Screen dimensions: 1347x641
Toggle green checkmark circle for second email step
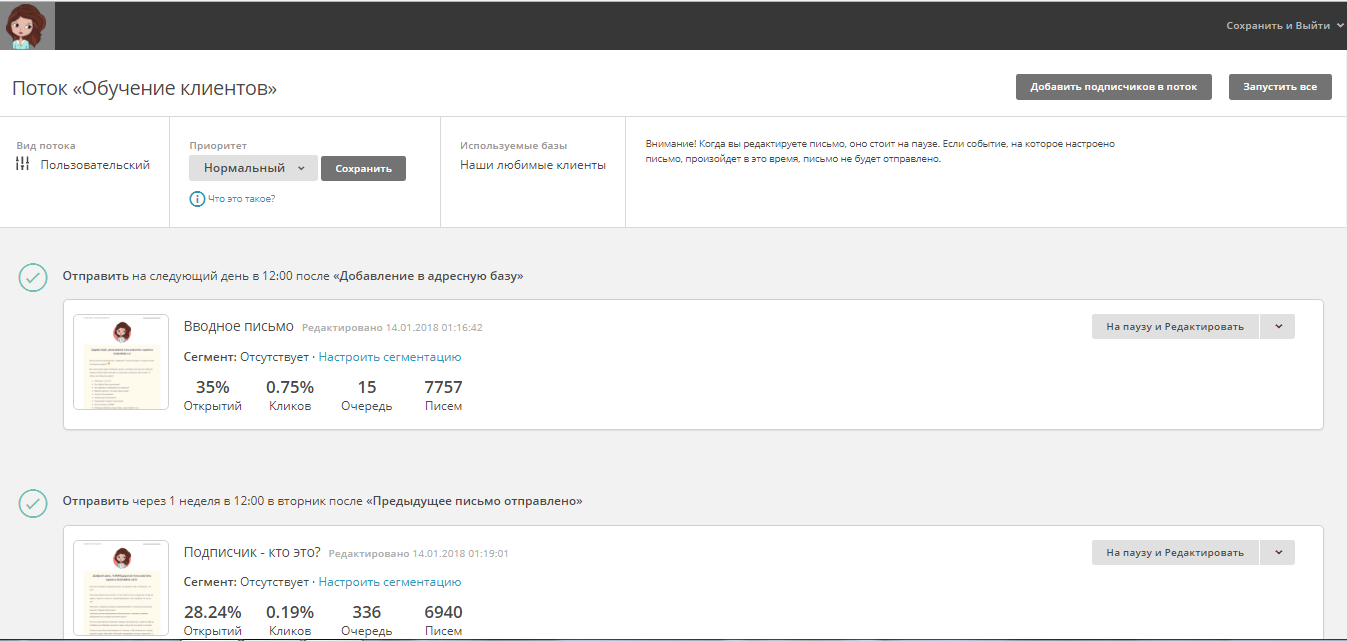pos(33,502)
